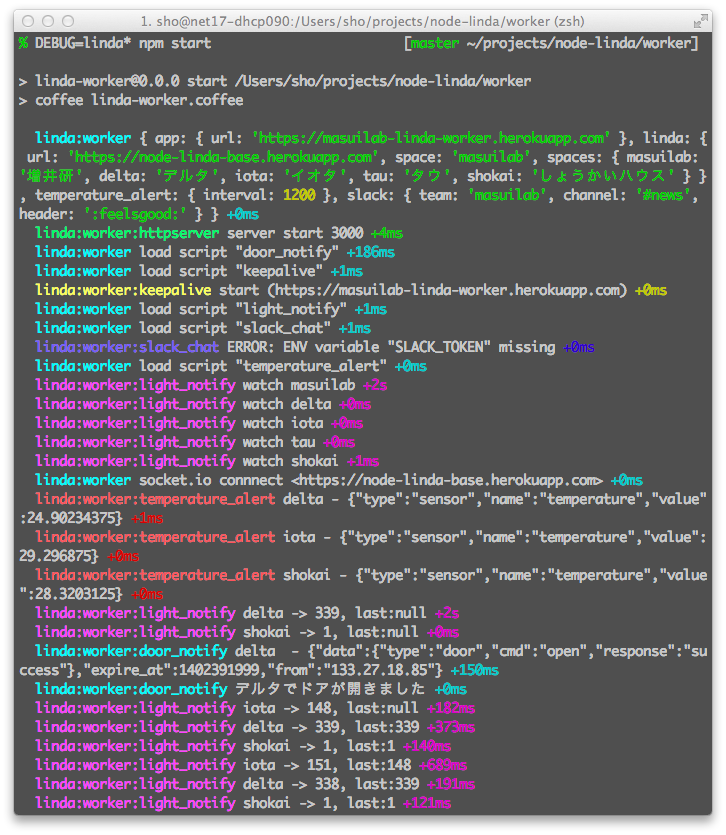This screenshot has width=726, height=835.
Task: Click the load script "keepalive" line
Action: 199,271
